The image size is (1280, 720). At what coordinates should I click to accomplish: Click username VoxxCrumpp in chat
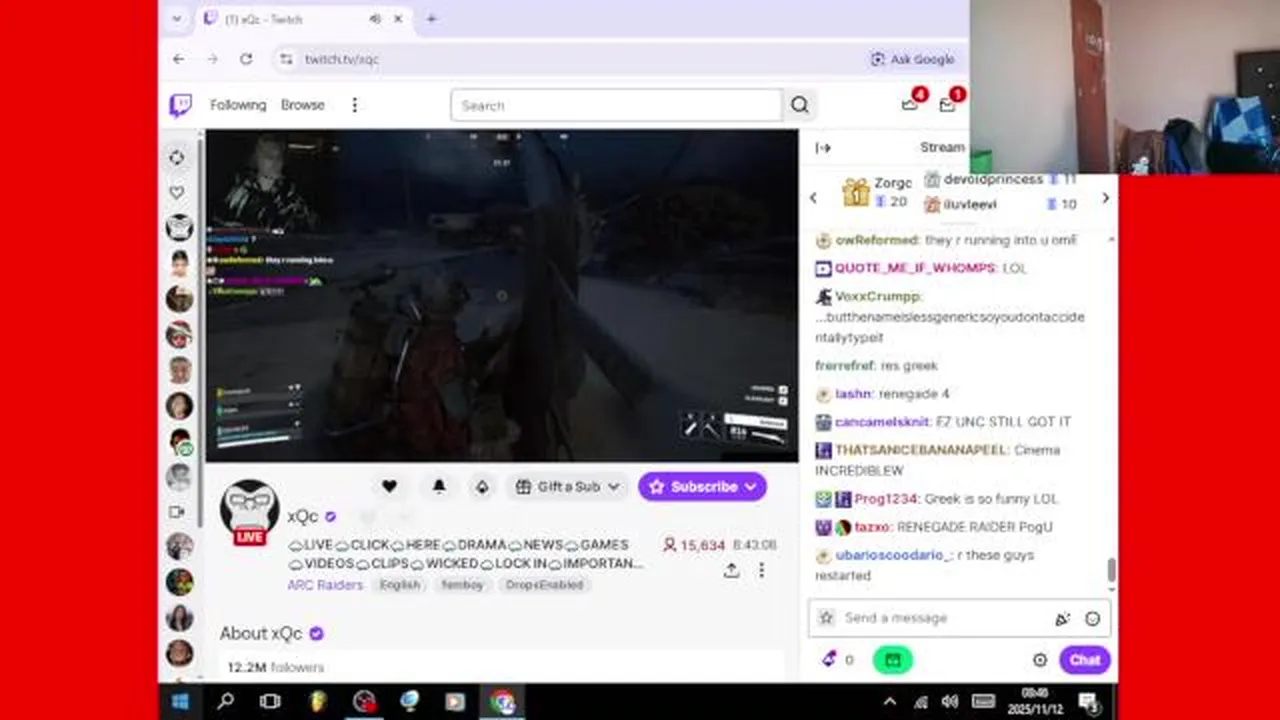(877, 297)
